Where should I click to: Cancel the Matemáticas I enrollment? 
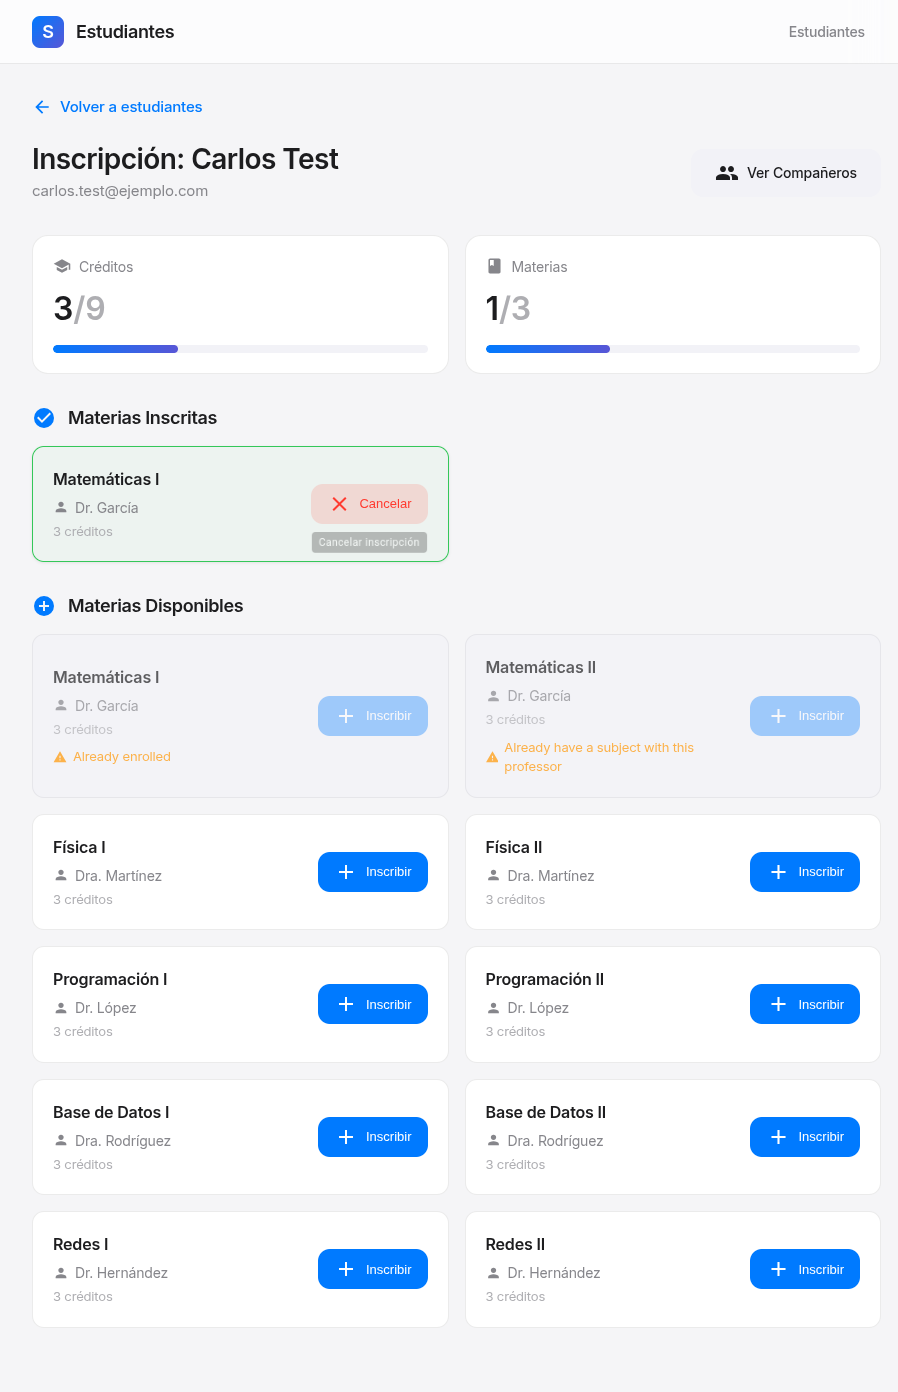369,504
